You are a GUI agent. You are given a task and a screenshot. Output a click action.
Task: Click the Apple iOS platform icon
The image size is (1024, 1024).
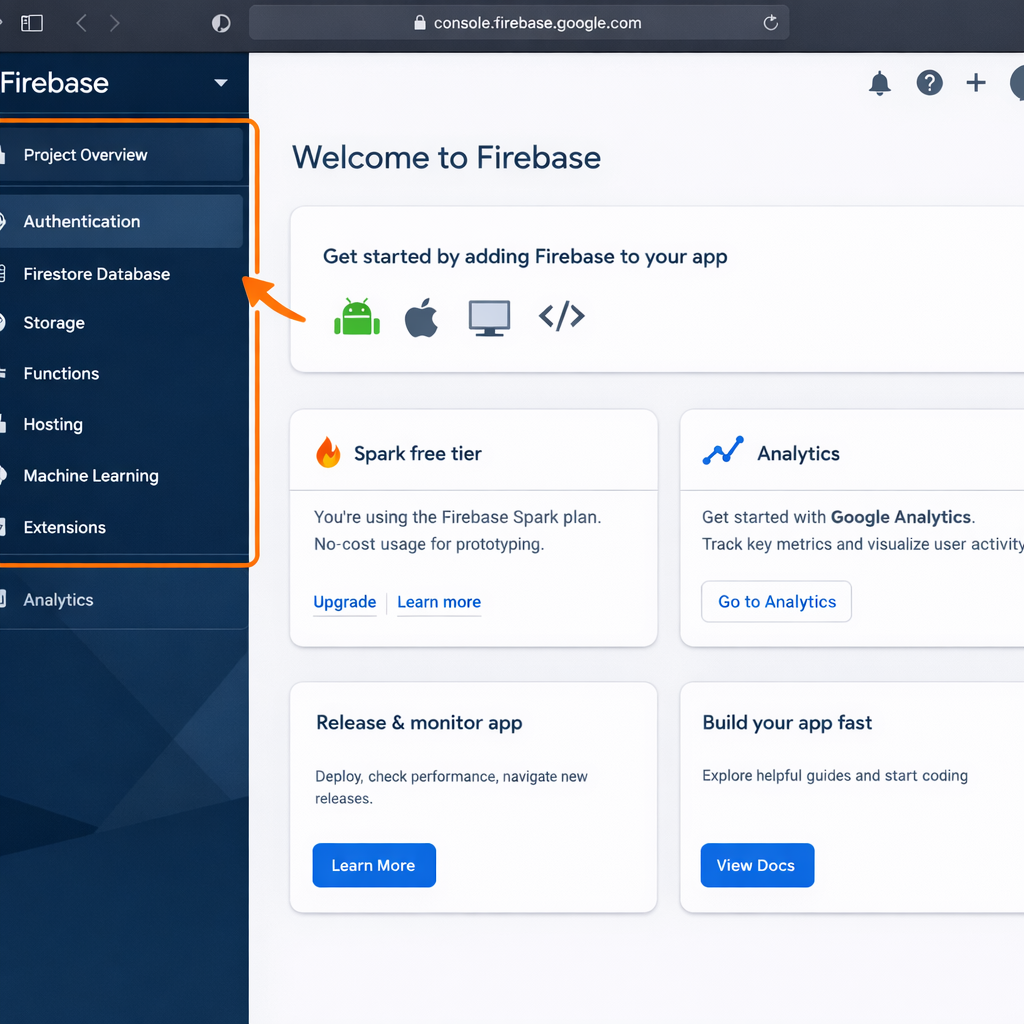click(421, 318)
